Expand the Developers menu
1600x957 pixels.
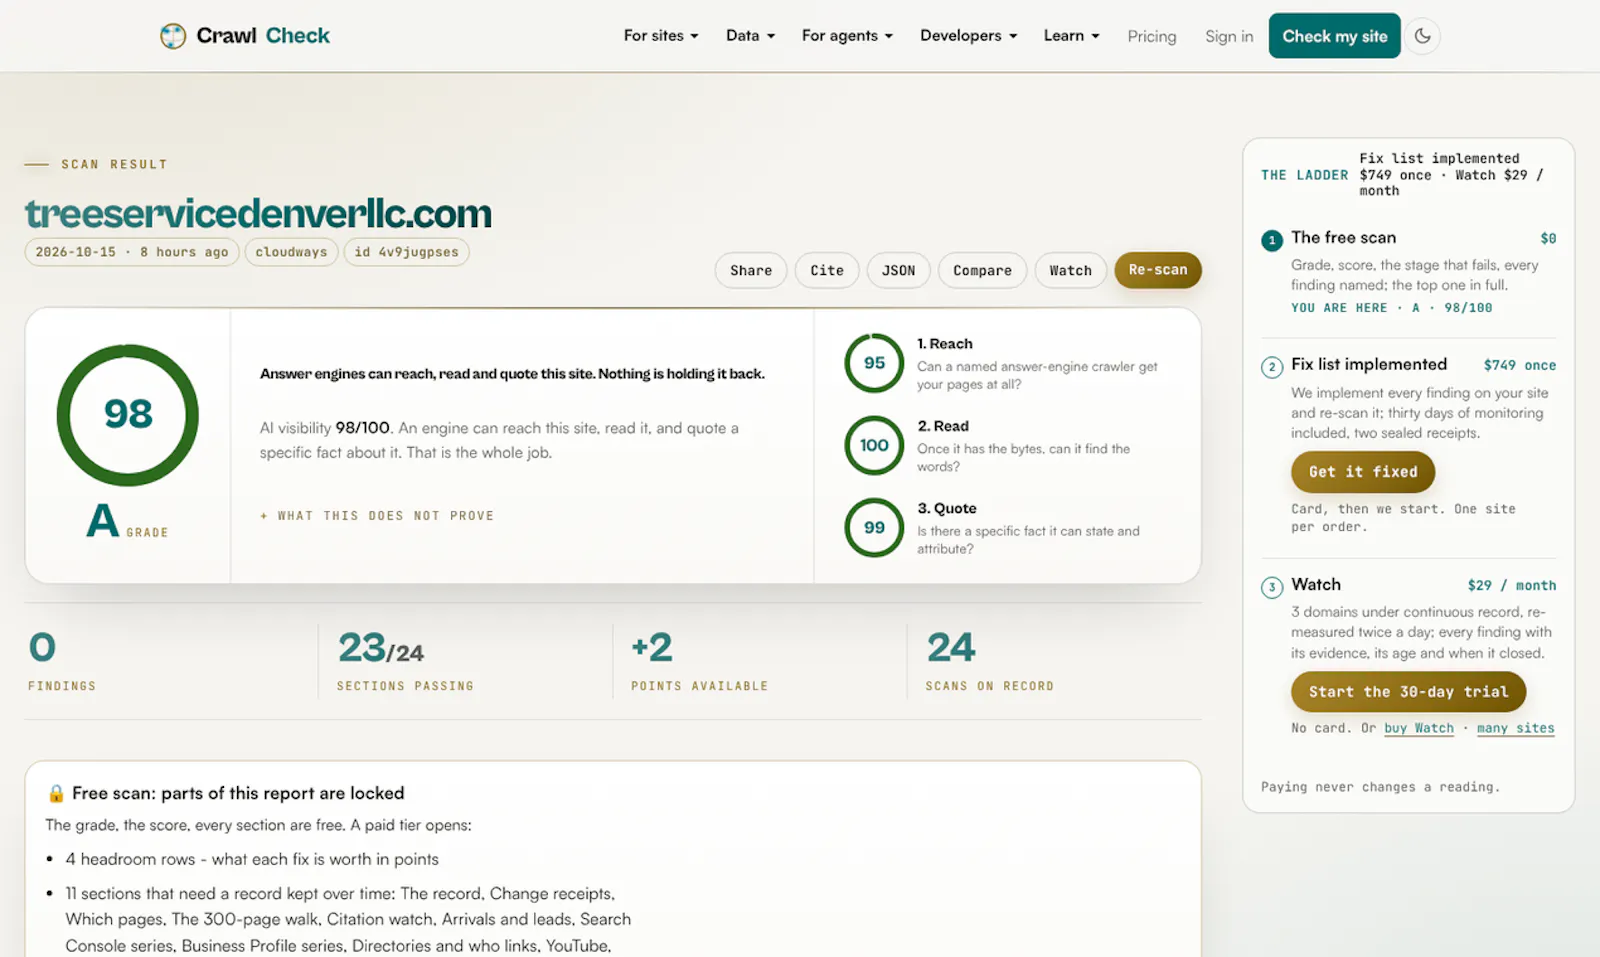[968, 36]
